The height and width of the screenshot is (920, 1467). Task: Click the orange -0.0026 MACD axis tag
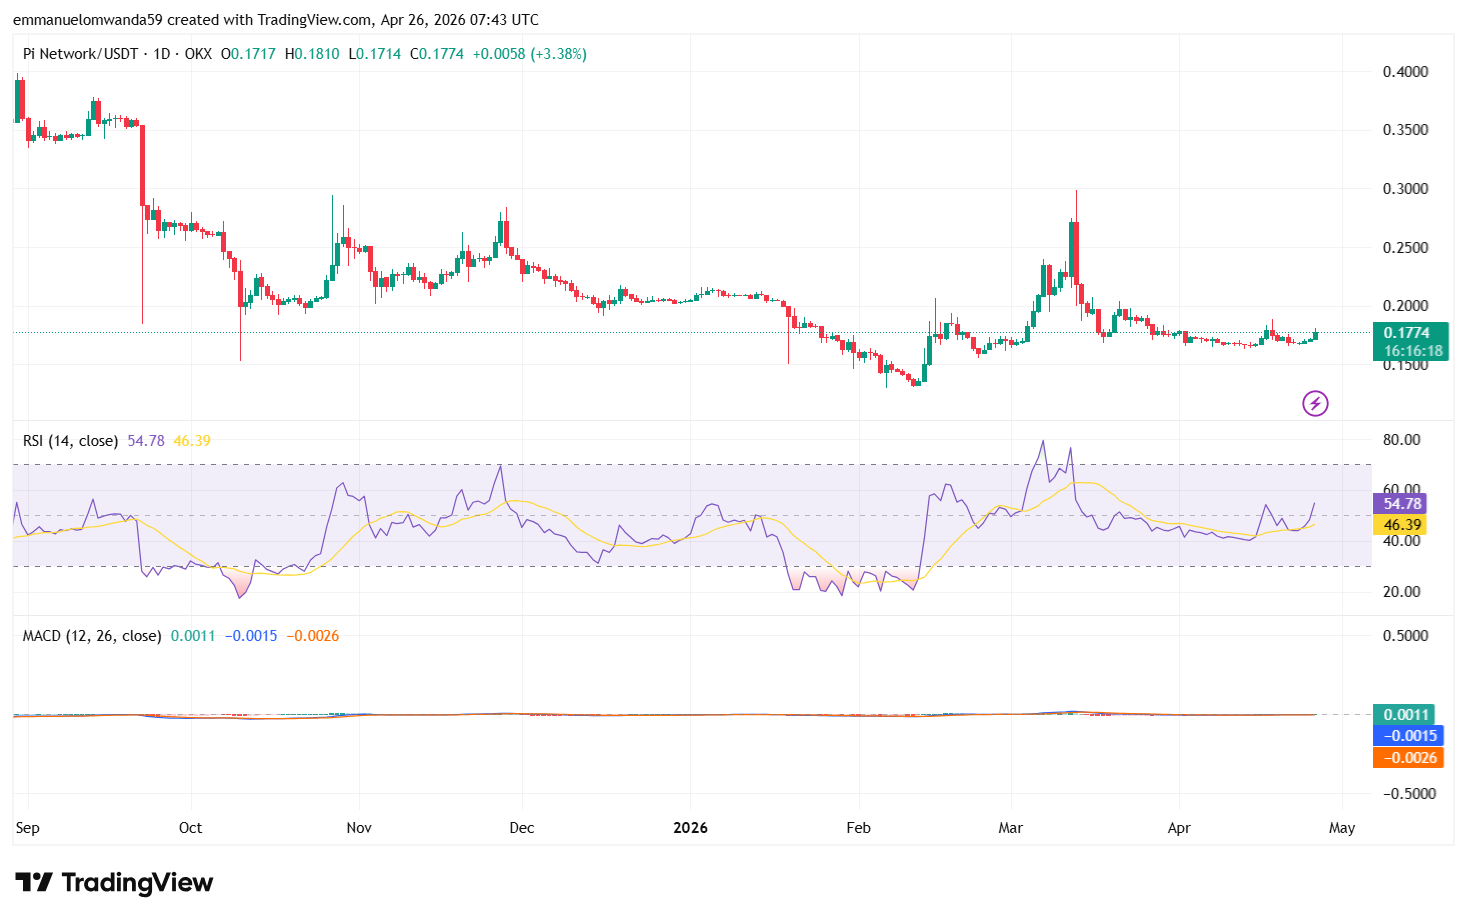tap(1408, 758)
